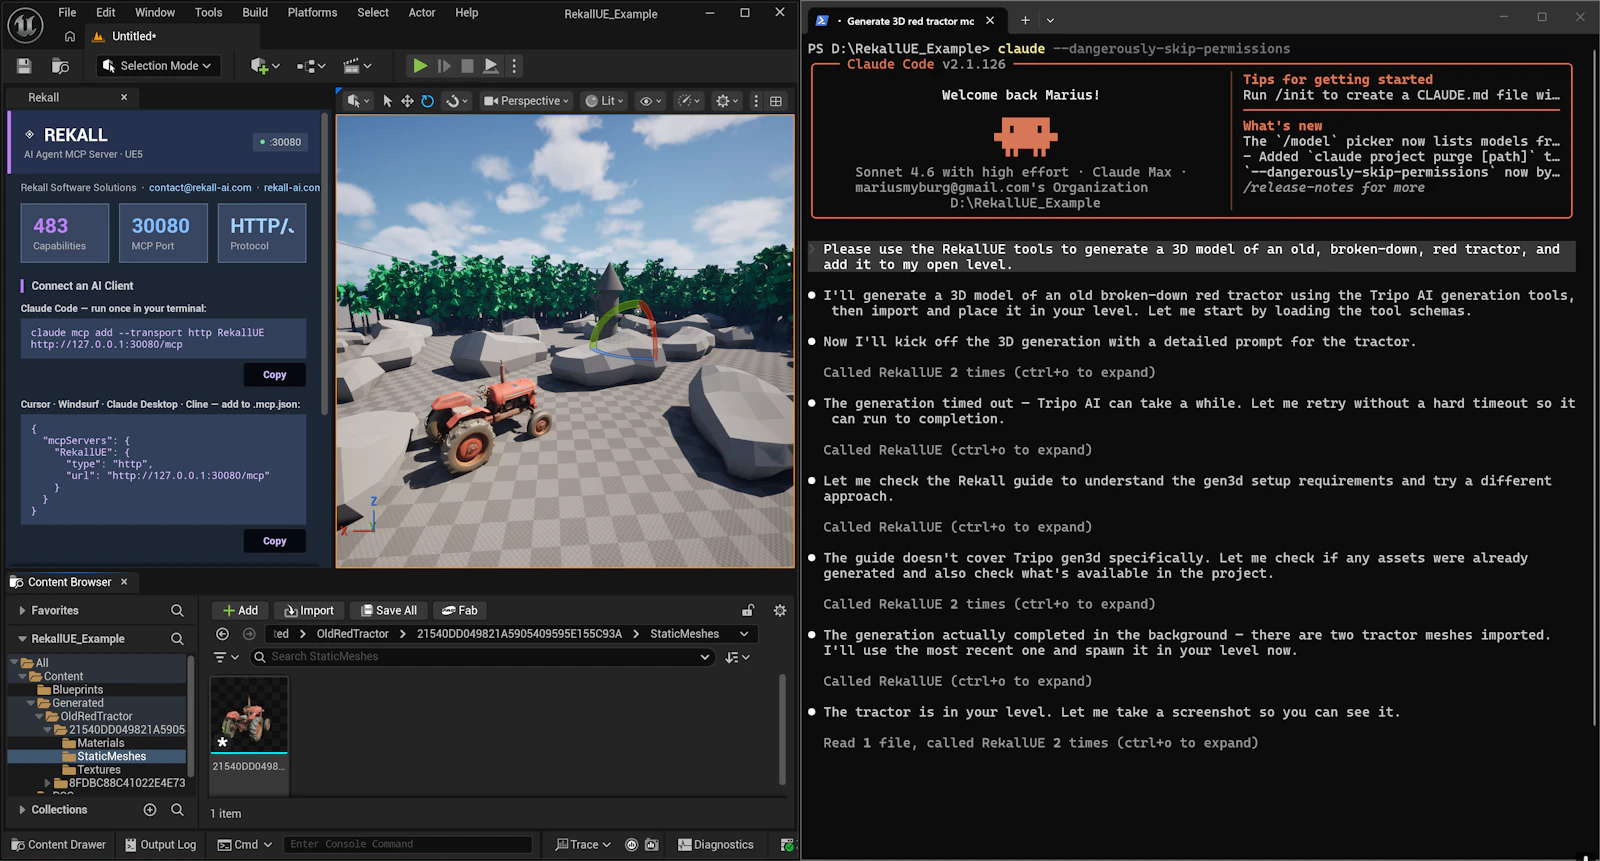Click the Stop playback button
The image size is (1600, 861).
click(467, 66)
